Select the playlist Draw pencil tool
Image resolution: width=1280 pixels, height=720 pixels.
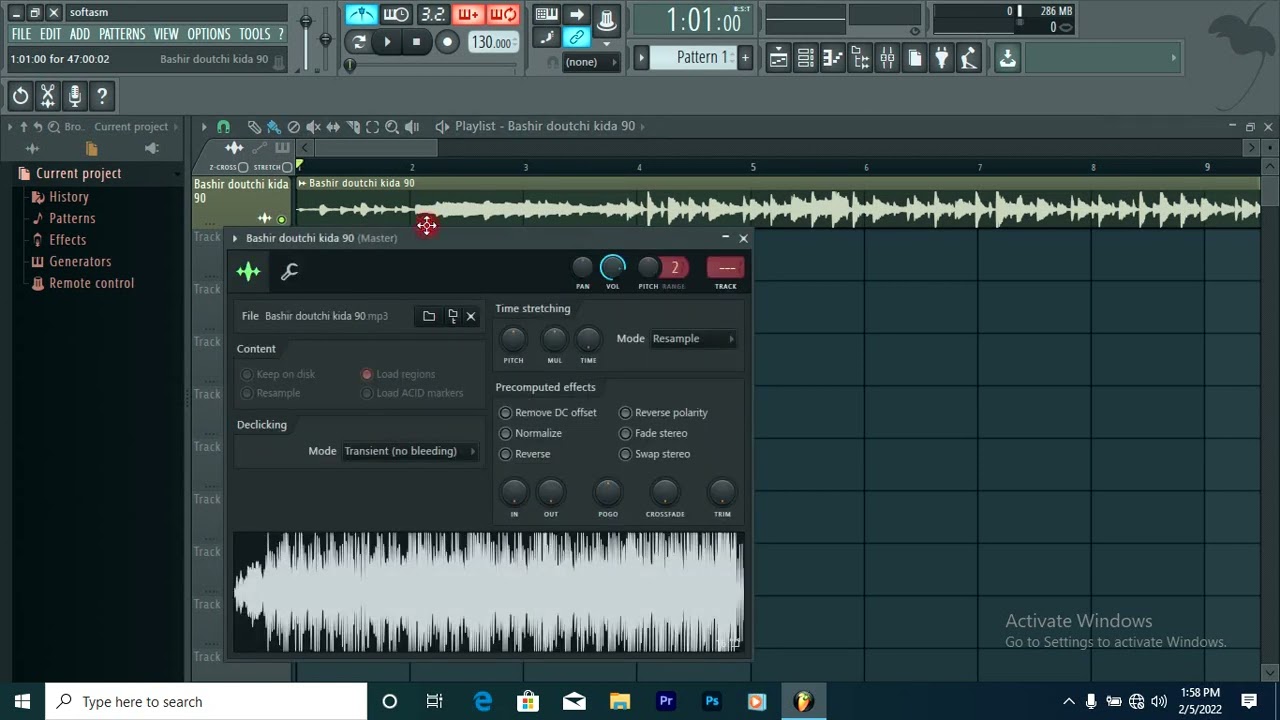[x=254, y=127]
